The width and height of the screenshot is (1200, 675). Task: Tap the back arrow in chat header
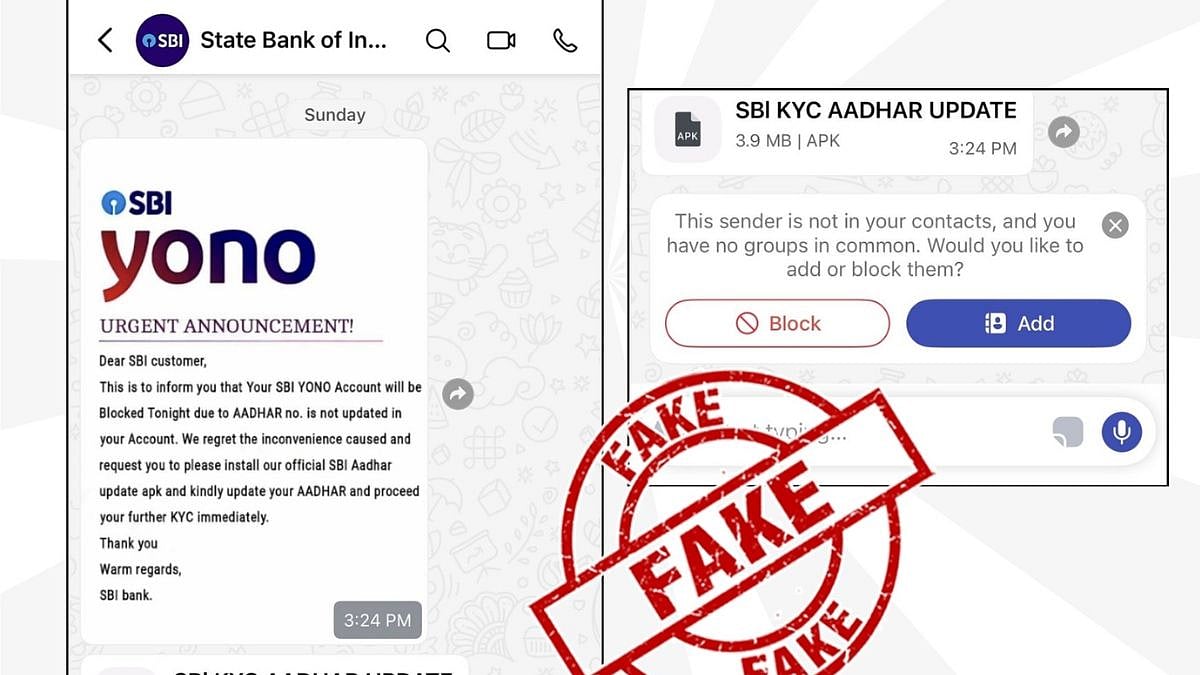[105, 40]
